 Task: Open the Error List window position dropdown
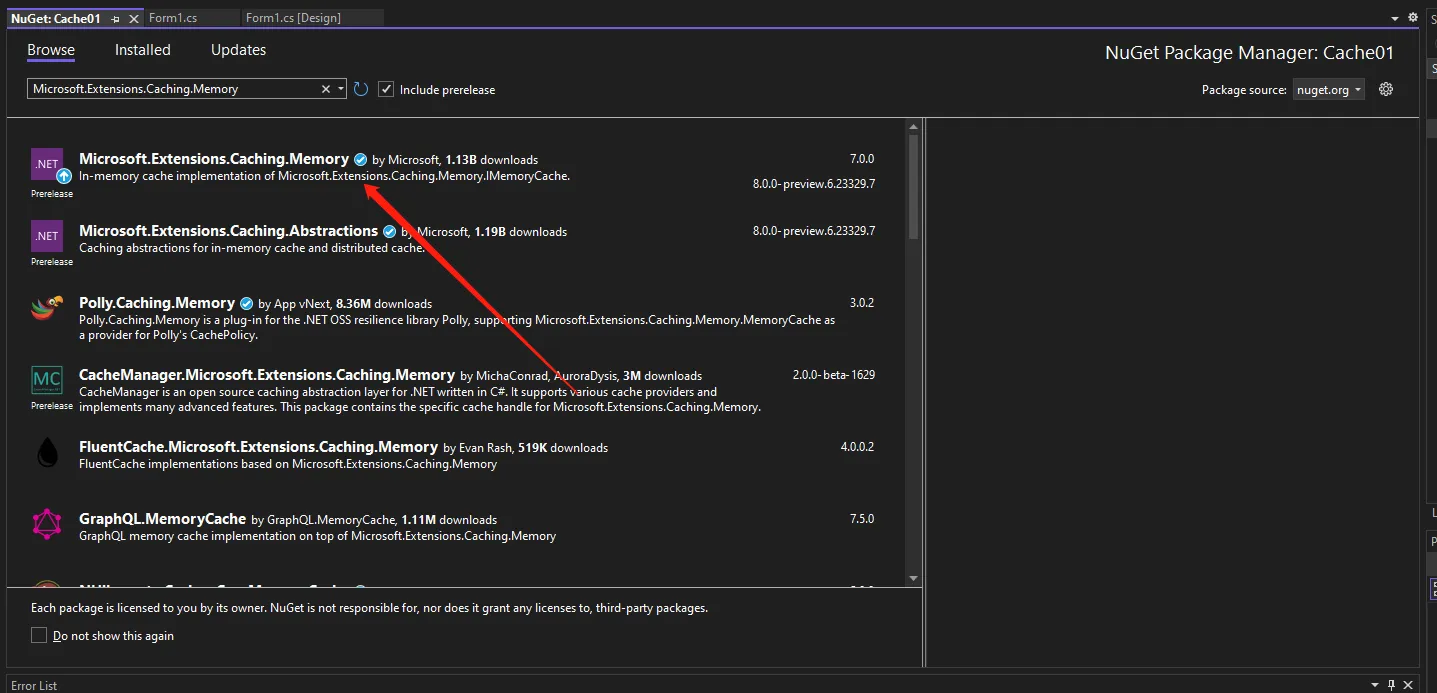tap(1377, 685)
